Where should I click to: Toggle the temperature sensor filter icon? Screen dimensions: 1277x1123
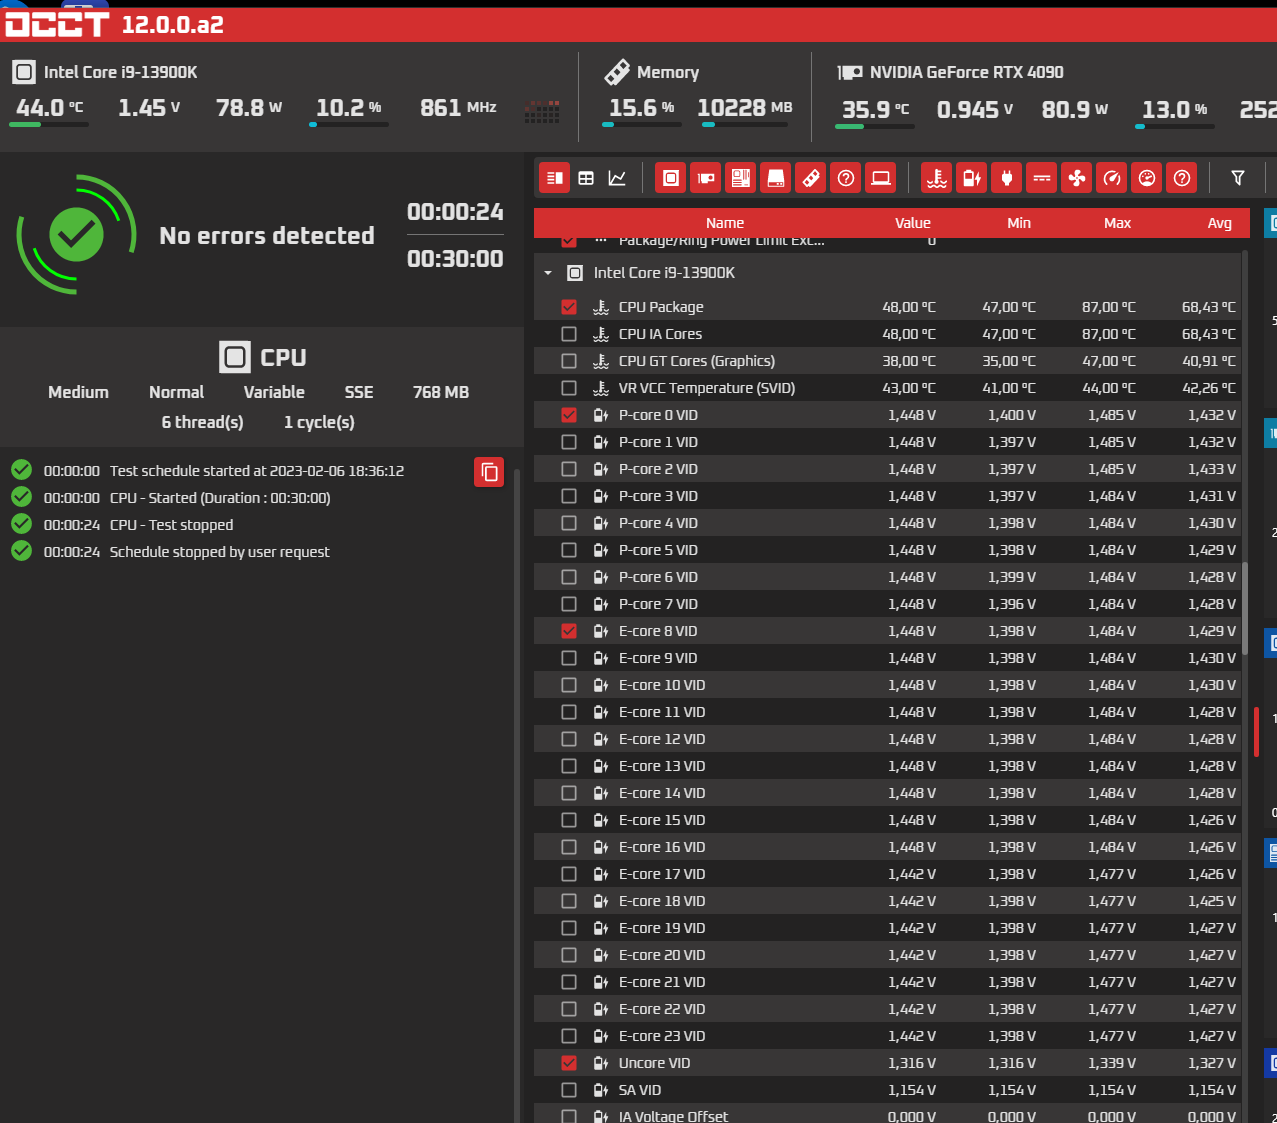(x=937, y=178)
